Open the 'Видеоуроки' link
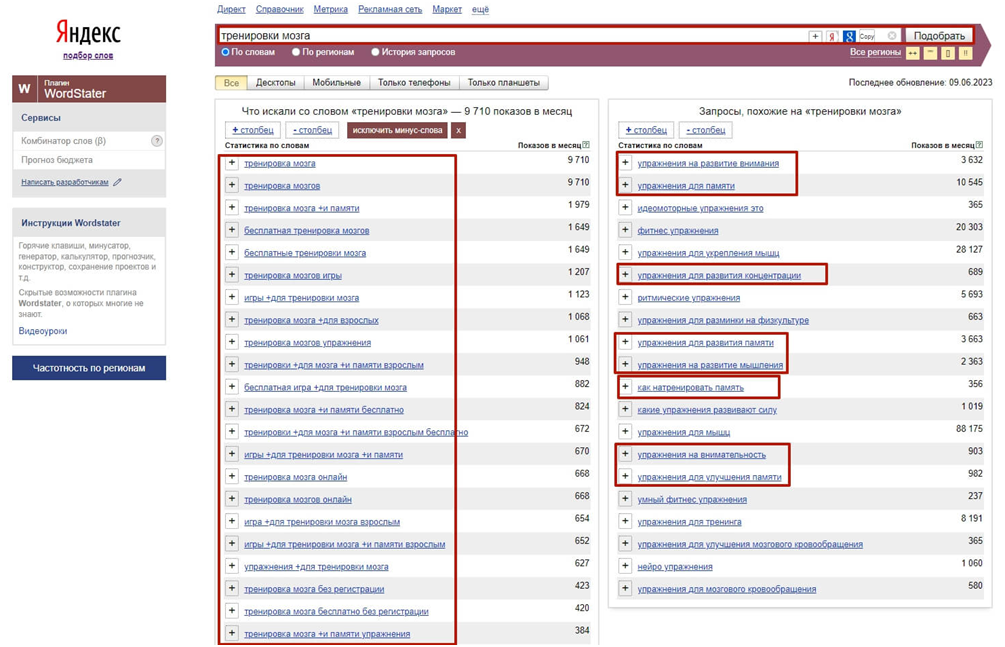This screenshot has height=647, width=1005. pos(43,331)
